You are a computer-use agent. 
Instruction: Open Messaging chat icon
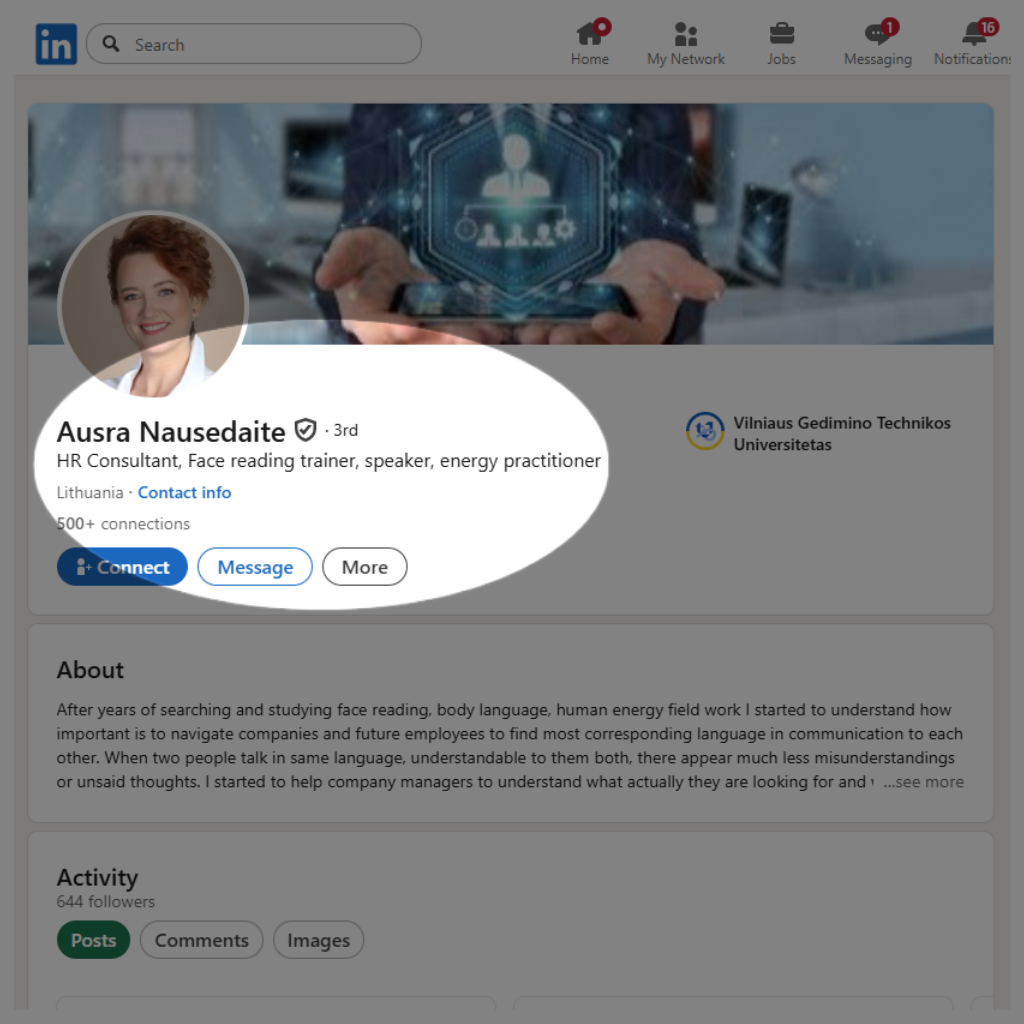(877, 34)
